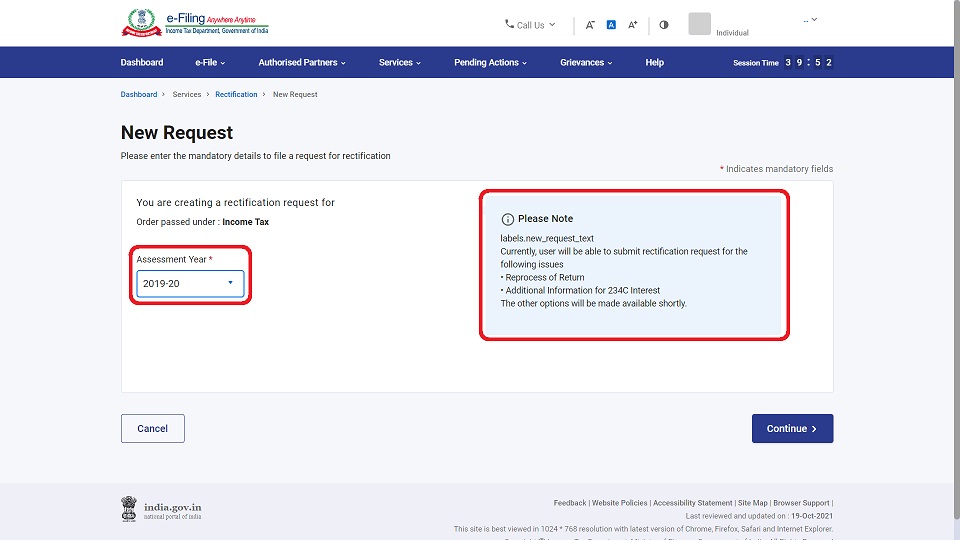960x540 pixels.
Task: Click the Cancel button
Action: pyautogui.click(x=153, y=429)
